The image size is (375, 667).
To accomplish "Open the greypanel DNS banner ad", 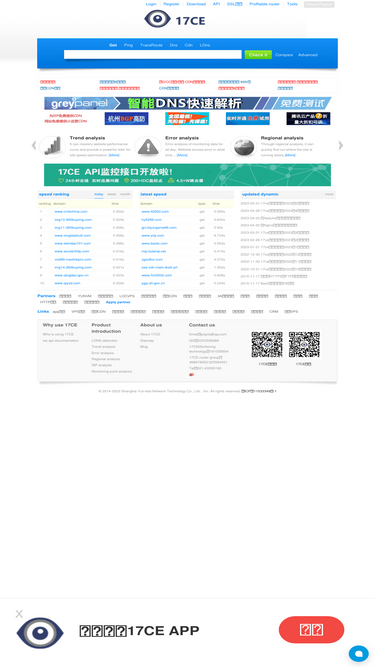I will click(x=188, y=103).
